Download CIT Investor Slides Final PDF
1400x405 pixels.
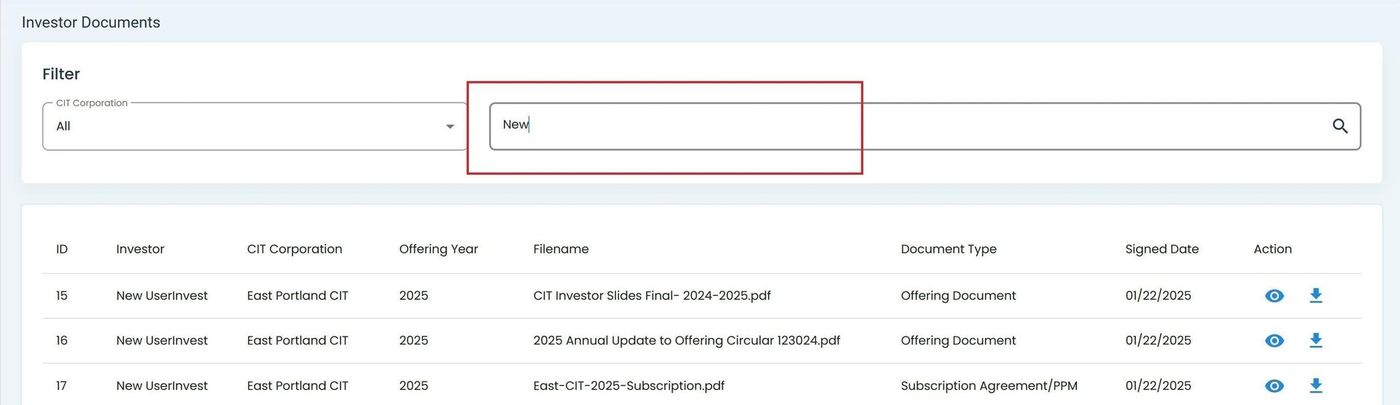coord(1316,296)
